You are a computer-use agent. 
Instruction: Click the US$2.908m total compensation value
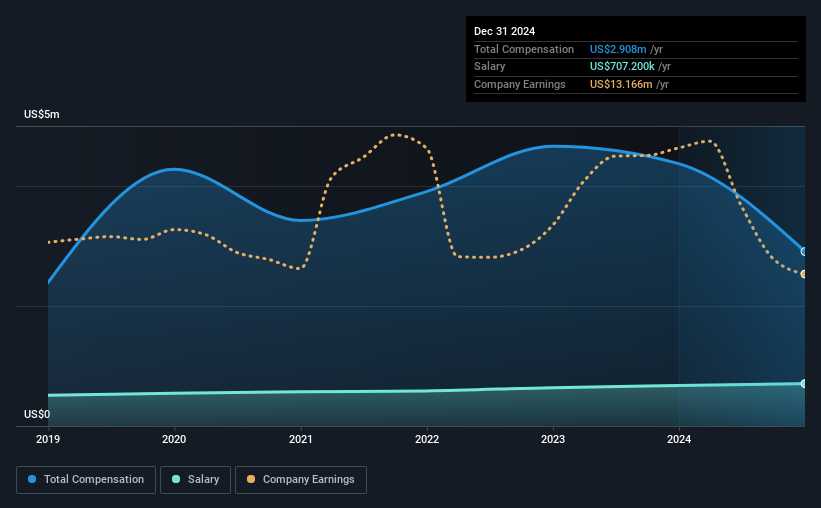pyautogui.click(x=618, y=49)
